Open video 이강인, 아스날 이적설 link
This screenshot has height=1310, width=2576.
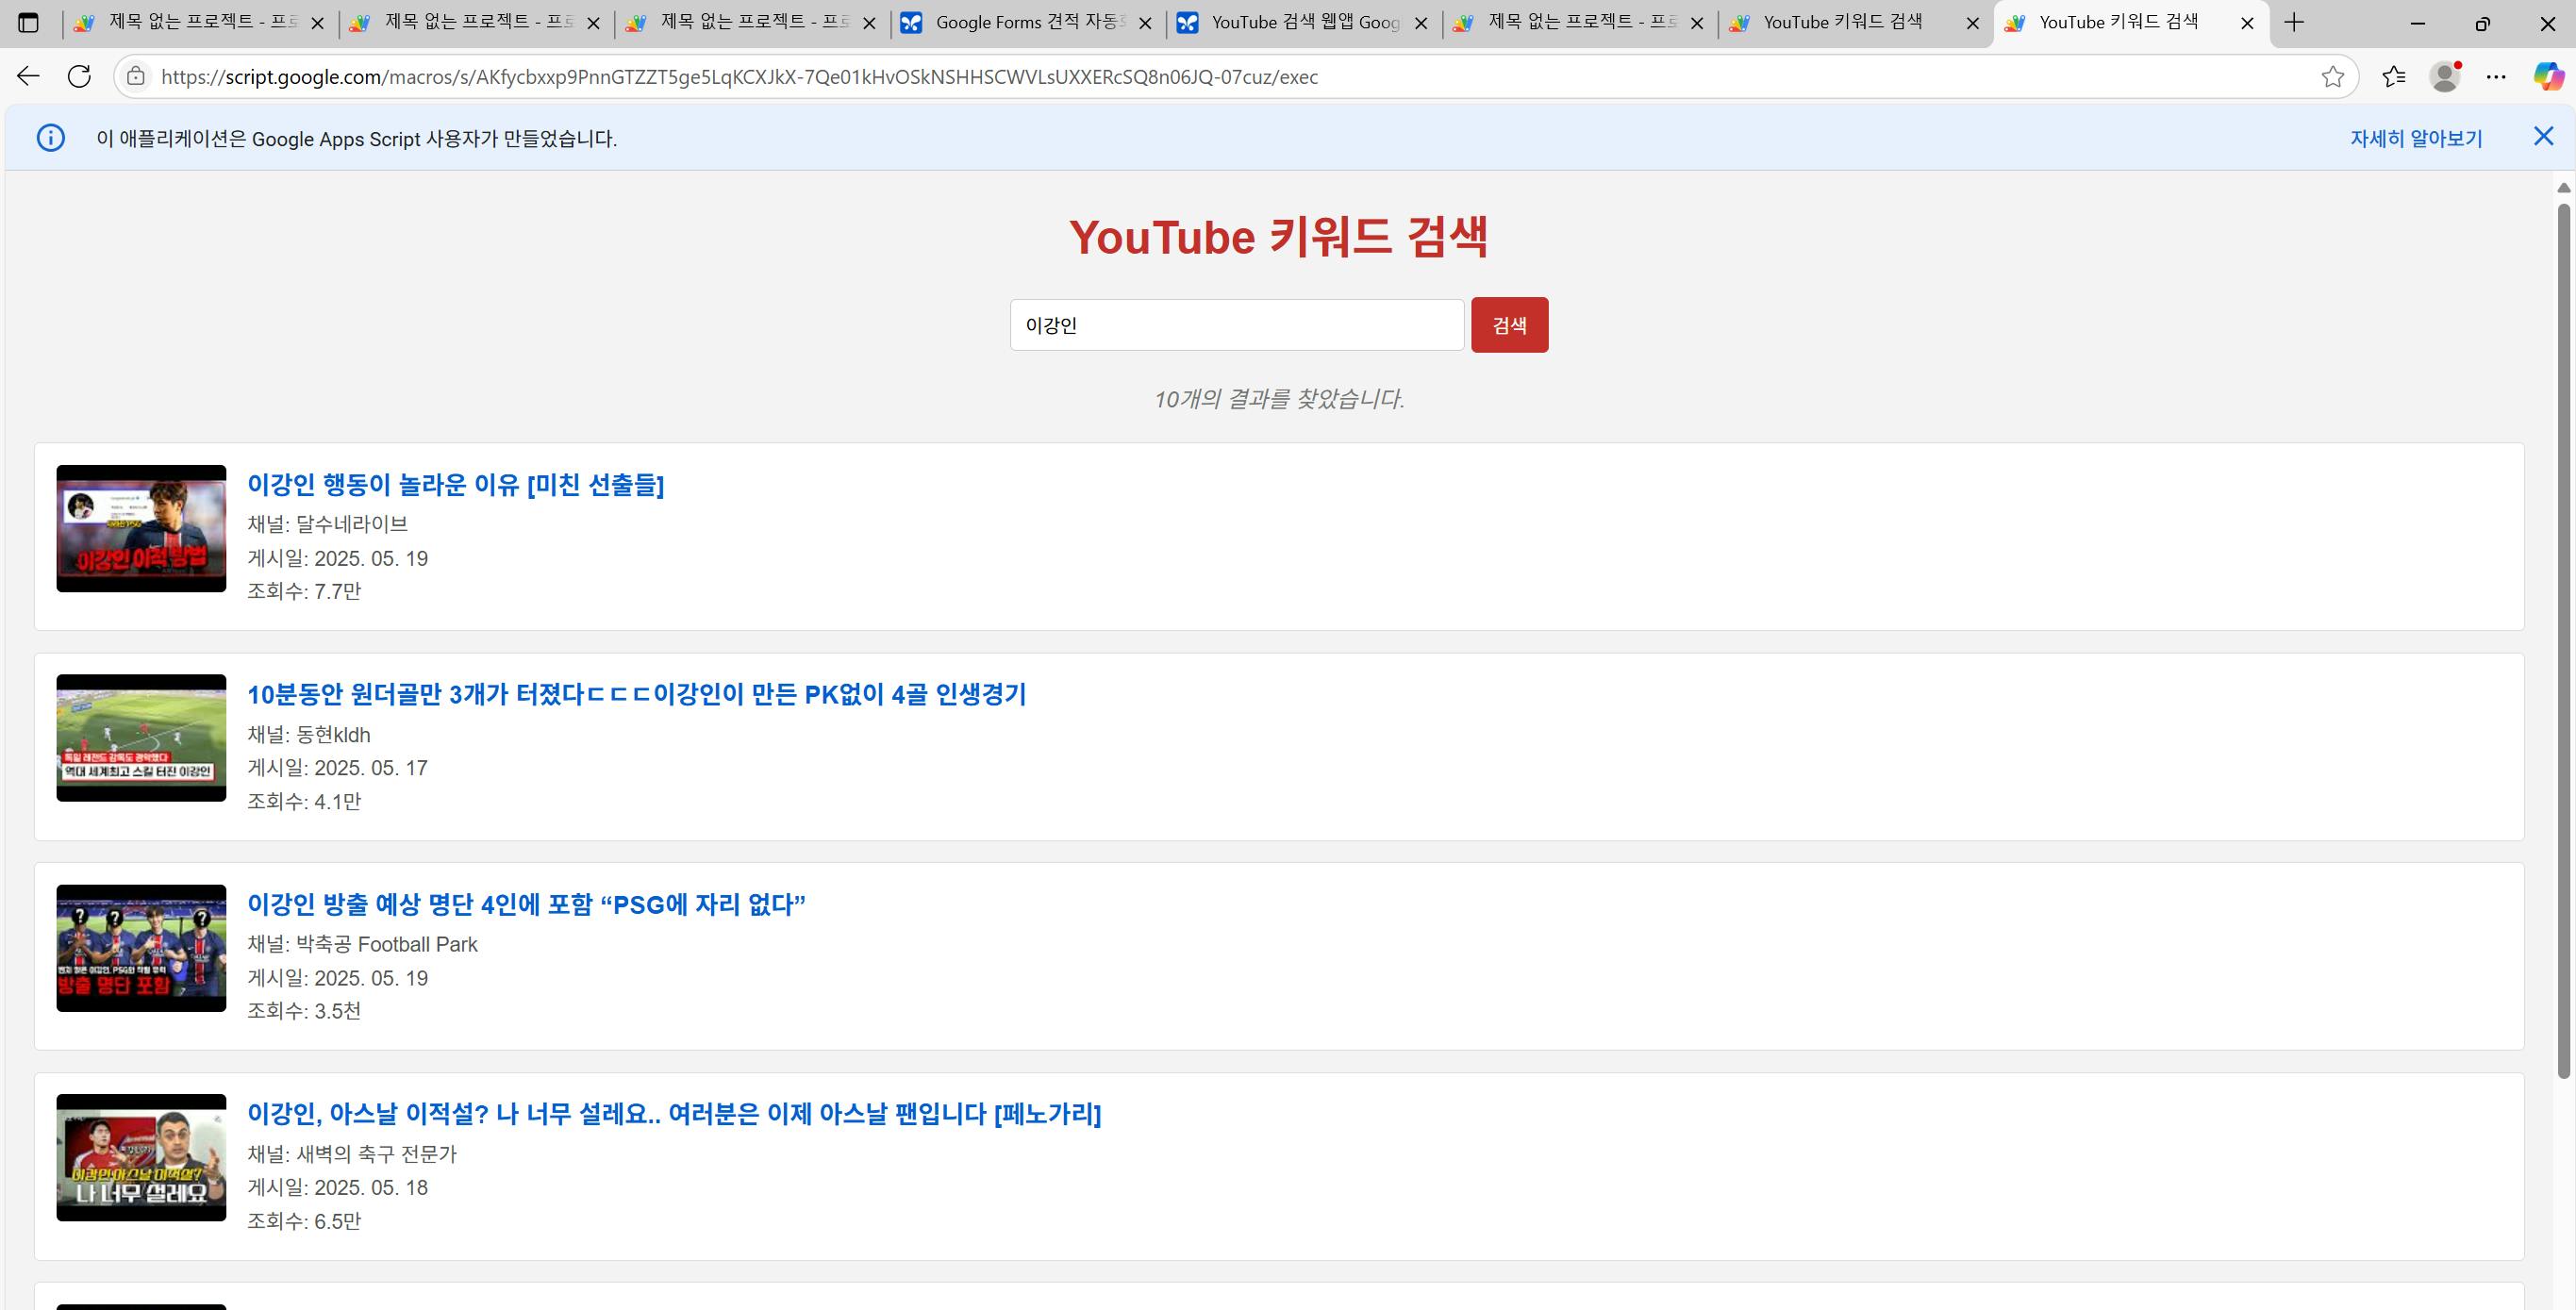click(674, 1113)
